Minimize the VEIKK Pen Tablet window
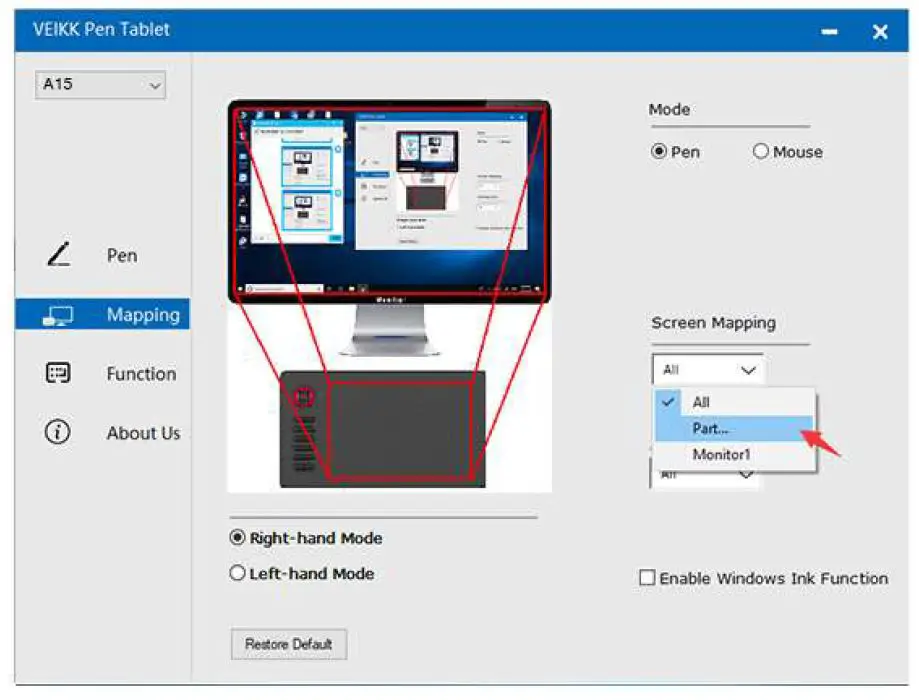Screen dimensions: 919x700 tap(829, 32)
